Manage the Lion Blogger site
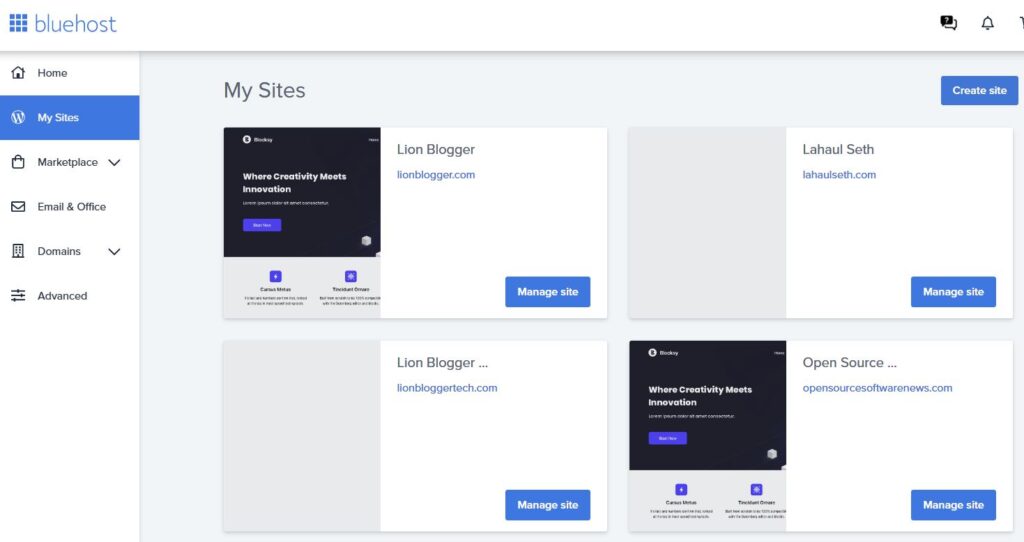The height and width of the screenshot is (542, 1024). [547, 292]
